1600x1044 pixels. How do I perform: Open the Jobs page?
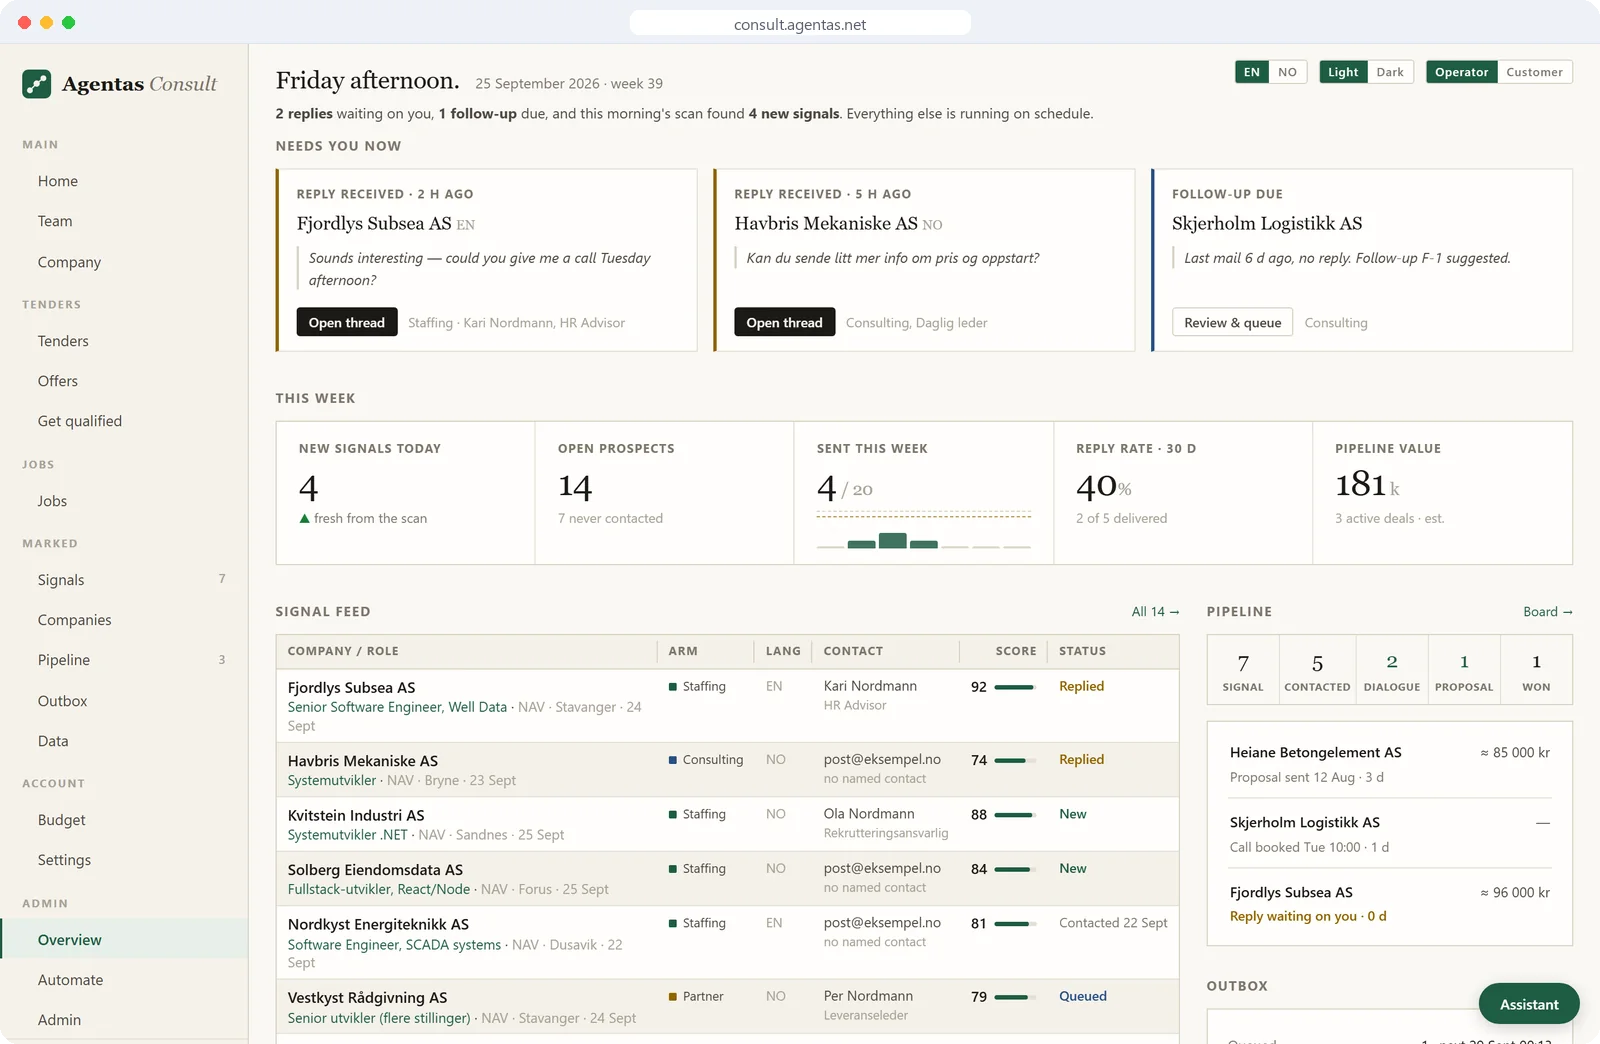pos(124,501)
